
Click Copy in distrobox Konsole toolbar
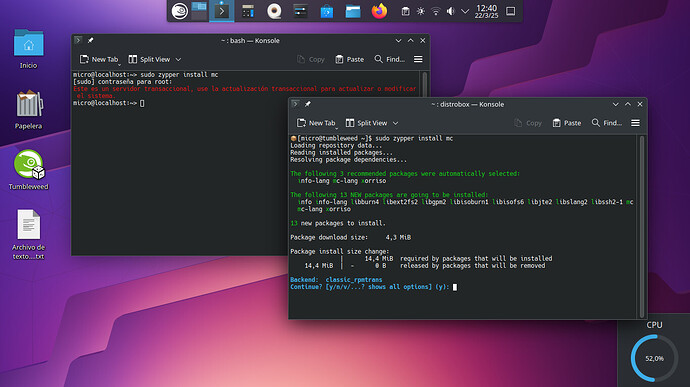coord(528,123)
